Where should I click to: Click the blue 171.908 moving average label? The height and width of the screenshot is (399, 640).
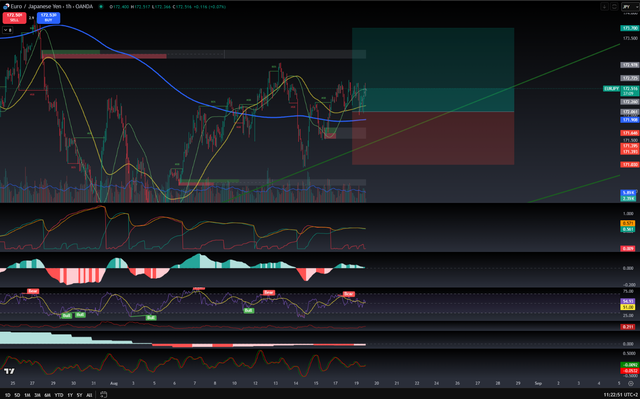[629, 120]
